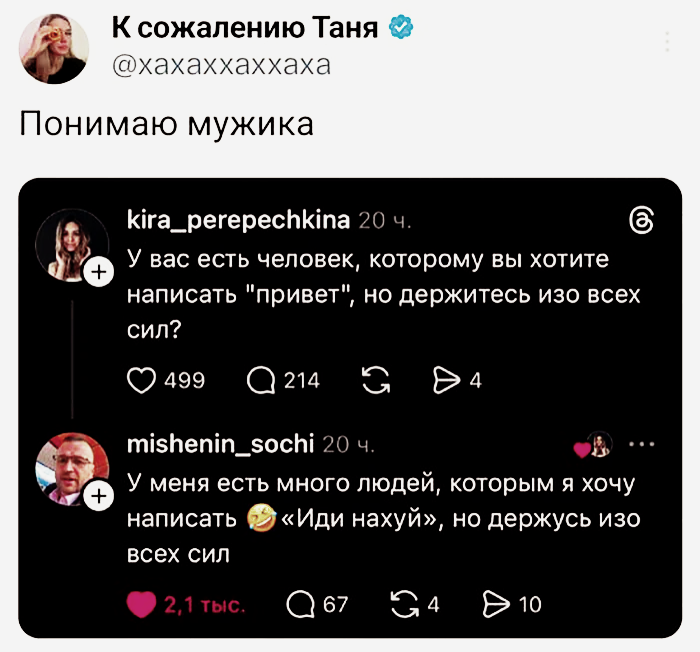Open comments on kira_perepechkina's post
The height and width of the screenshot is (652, 700).
point(260,380)
